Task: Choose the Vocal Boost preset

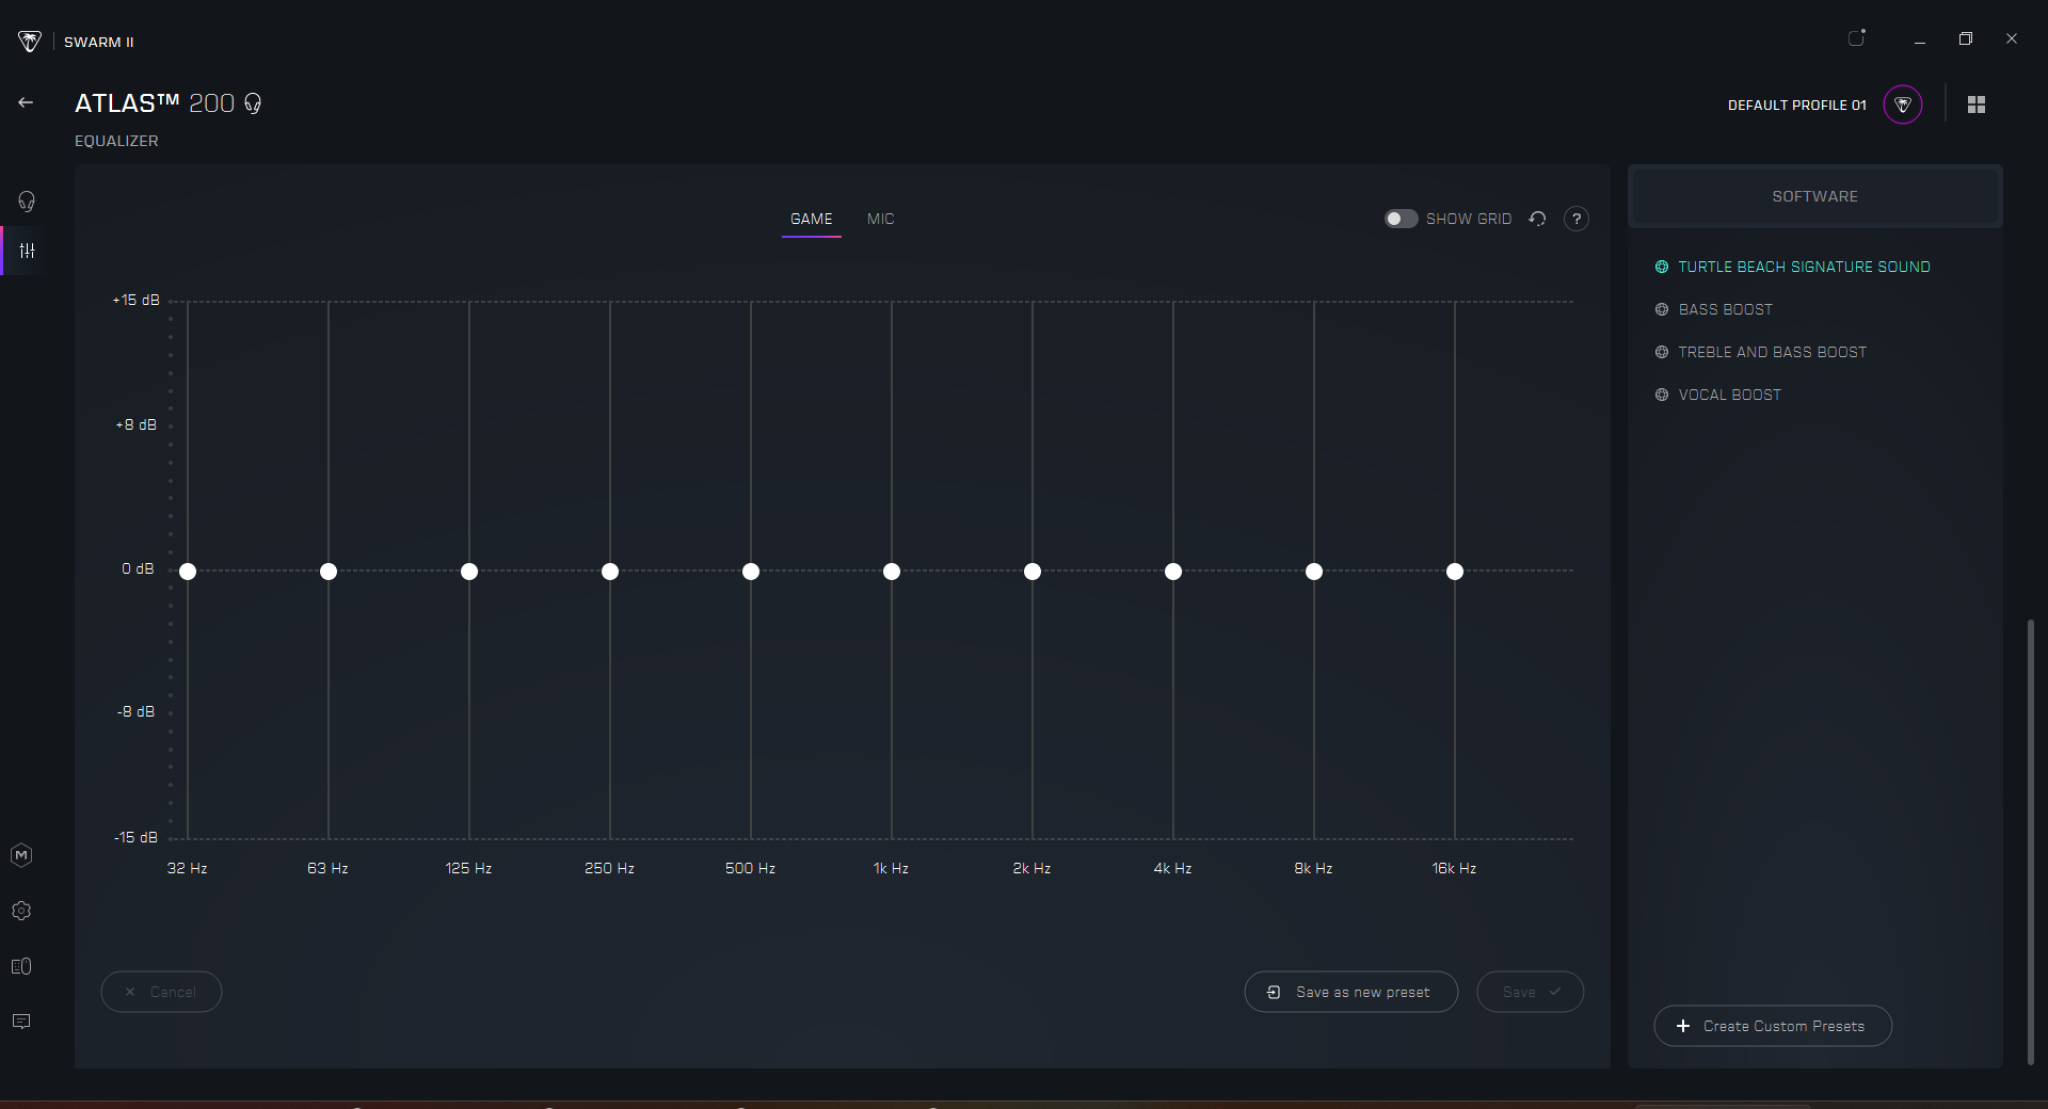Action: 1729,395
